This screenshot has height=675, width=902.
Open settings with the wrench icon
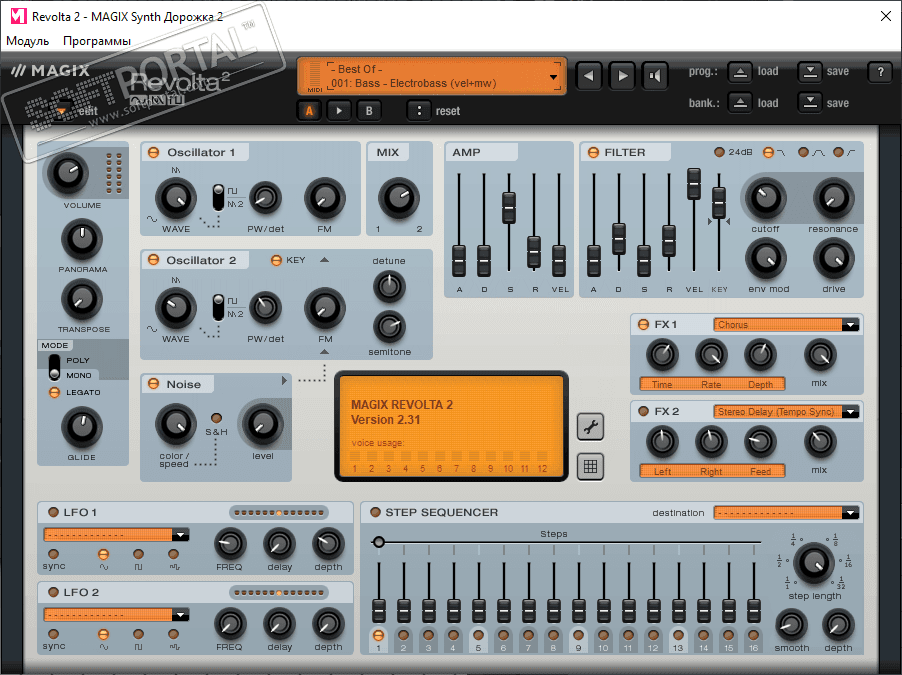[590, 427]
